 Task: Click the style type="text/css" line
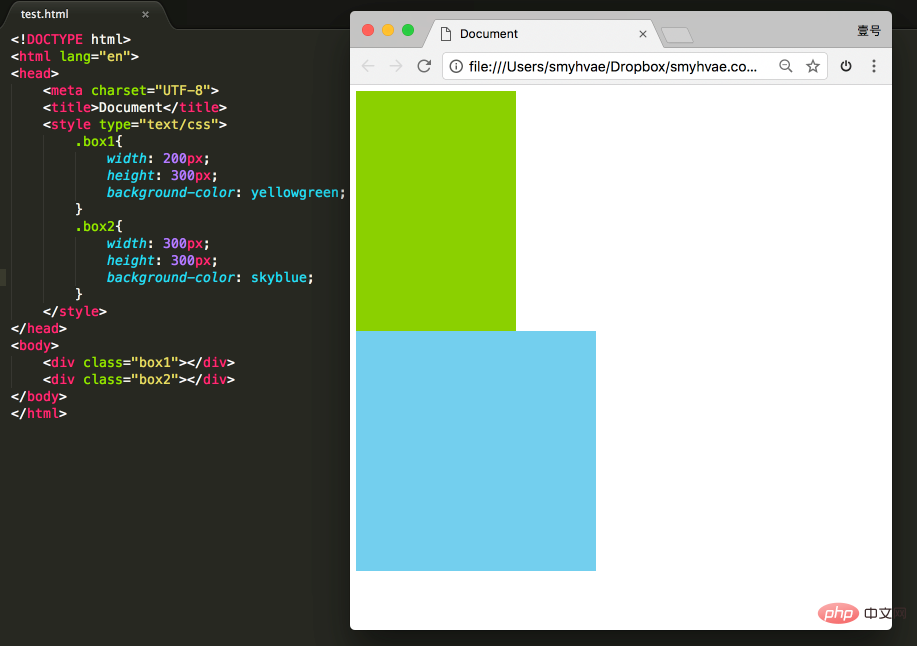coord(135,124)
